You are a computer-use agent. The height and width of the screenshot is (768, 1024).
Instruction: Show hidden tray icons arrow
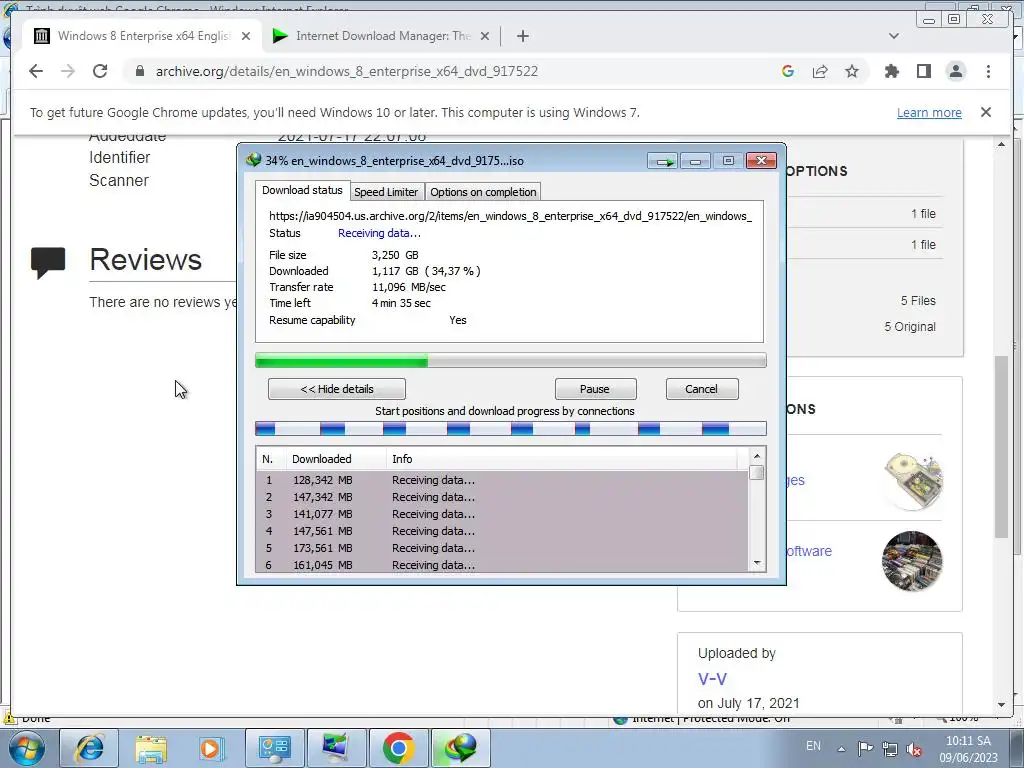click(x=841, y=749)
